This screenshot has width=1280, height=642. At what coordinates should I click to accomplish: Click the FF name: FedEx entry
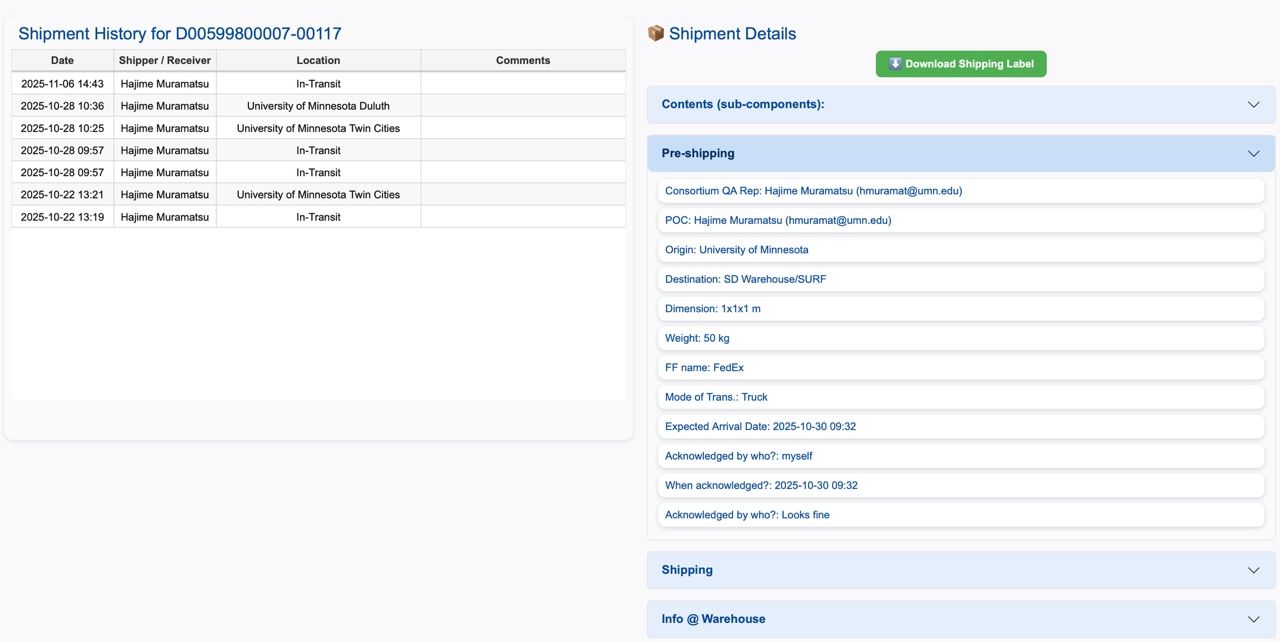(x=704, y=368)
